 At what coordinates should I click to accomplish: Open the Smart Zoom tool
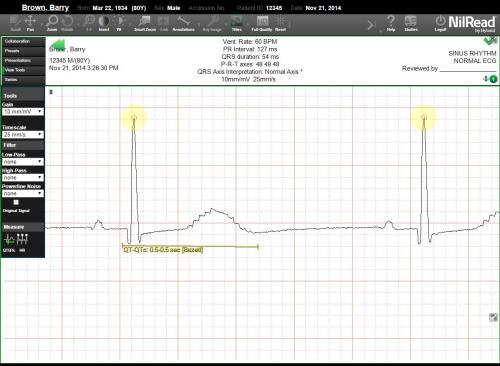pyautogui.click(x=145, y=23)
